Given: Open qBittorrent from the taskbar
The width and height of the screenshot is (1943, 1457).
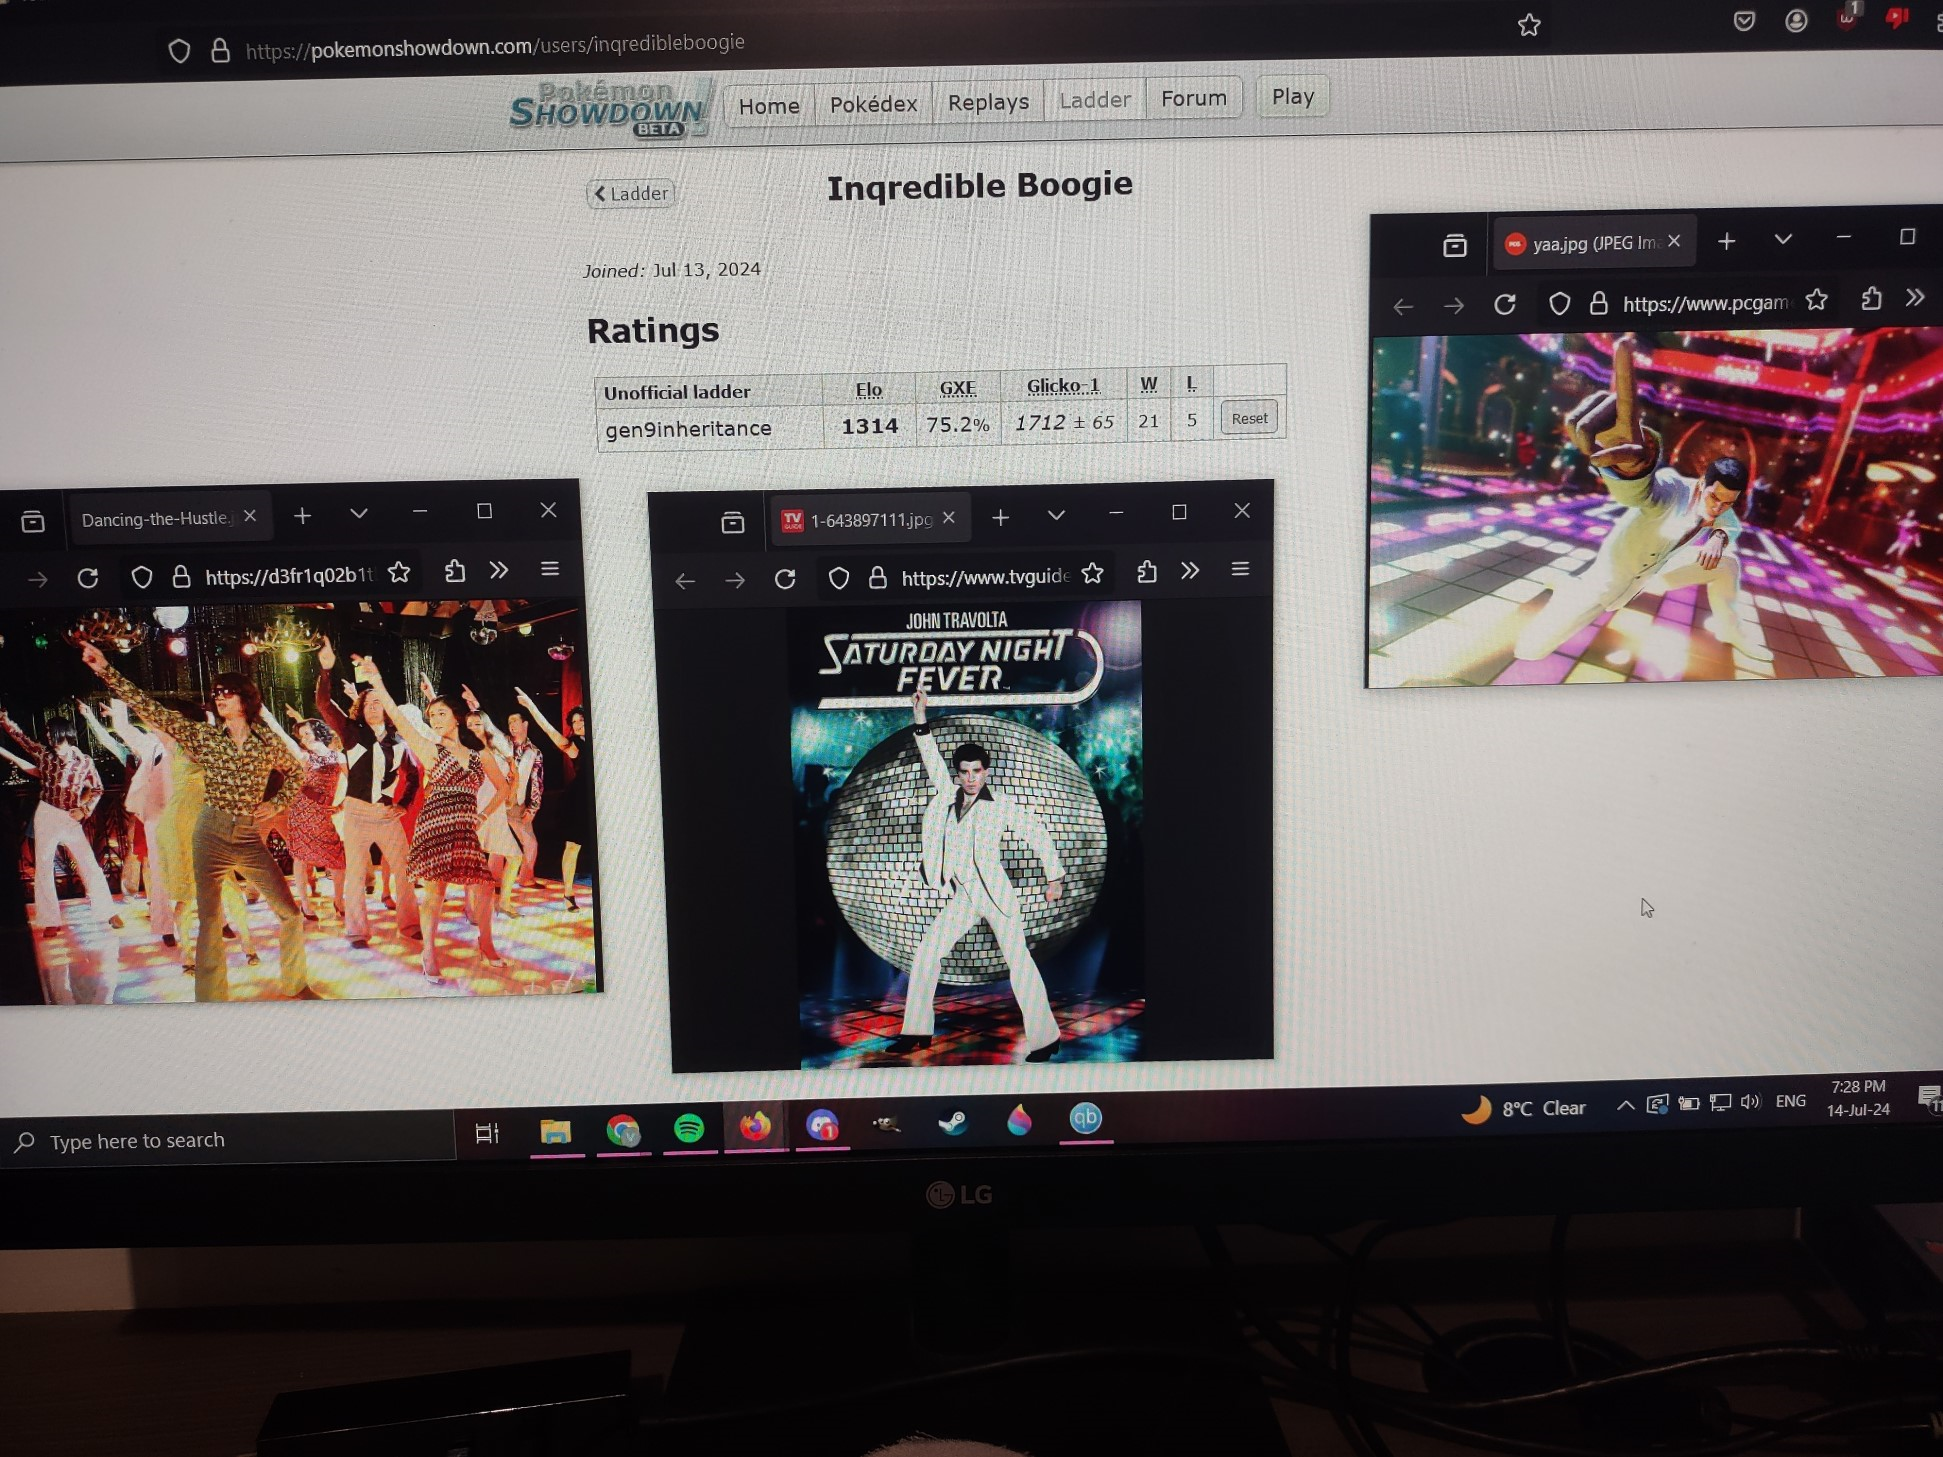Looking at the screenshot, I should (x=1085, y=1118).
